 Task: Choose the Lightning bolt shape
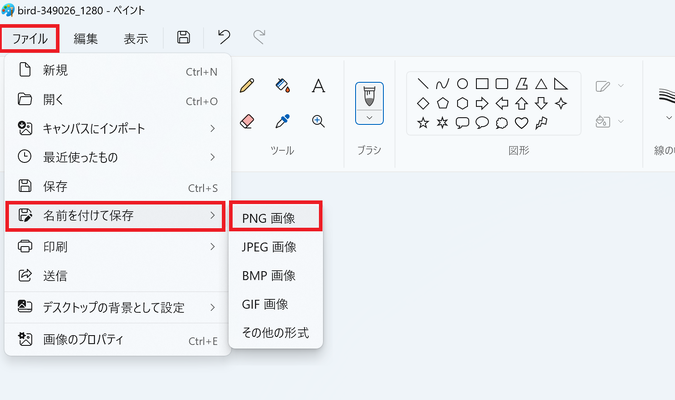tap(541, 123)
